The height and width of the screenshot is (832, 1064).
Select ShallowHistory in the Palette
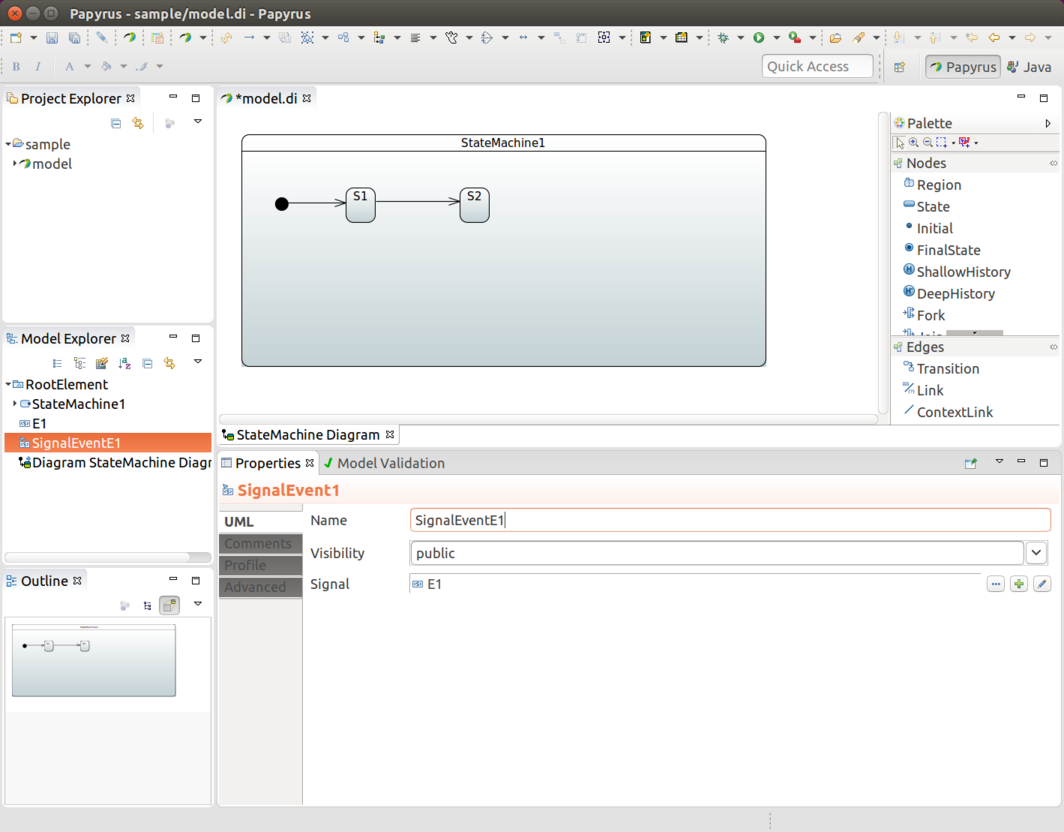pos(957,271)
